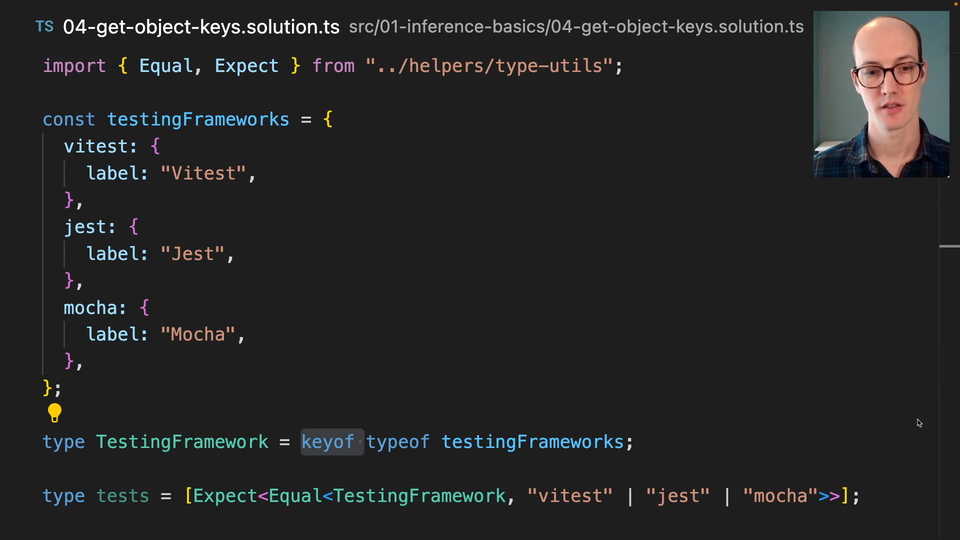Click the yellow lightbulb quick-fix icon

[x=55, y=413]
